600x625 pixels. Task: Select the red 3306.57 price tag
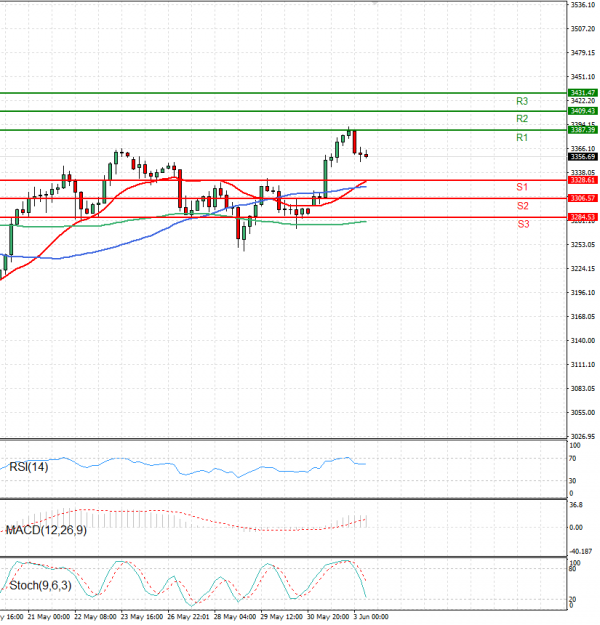tap(582, 198)
